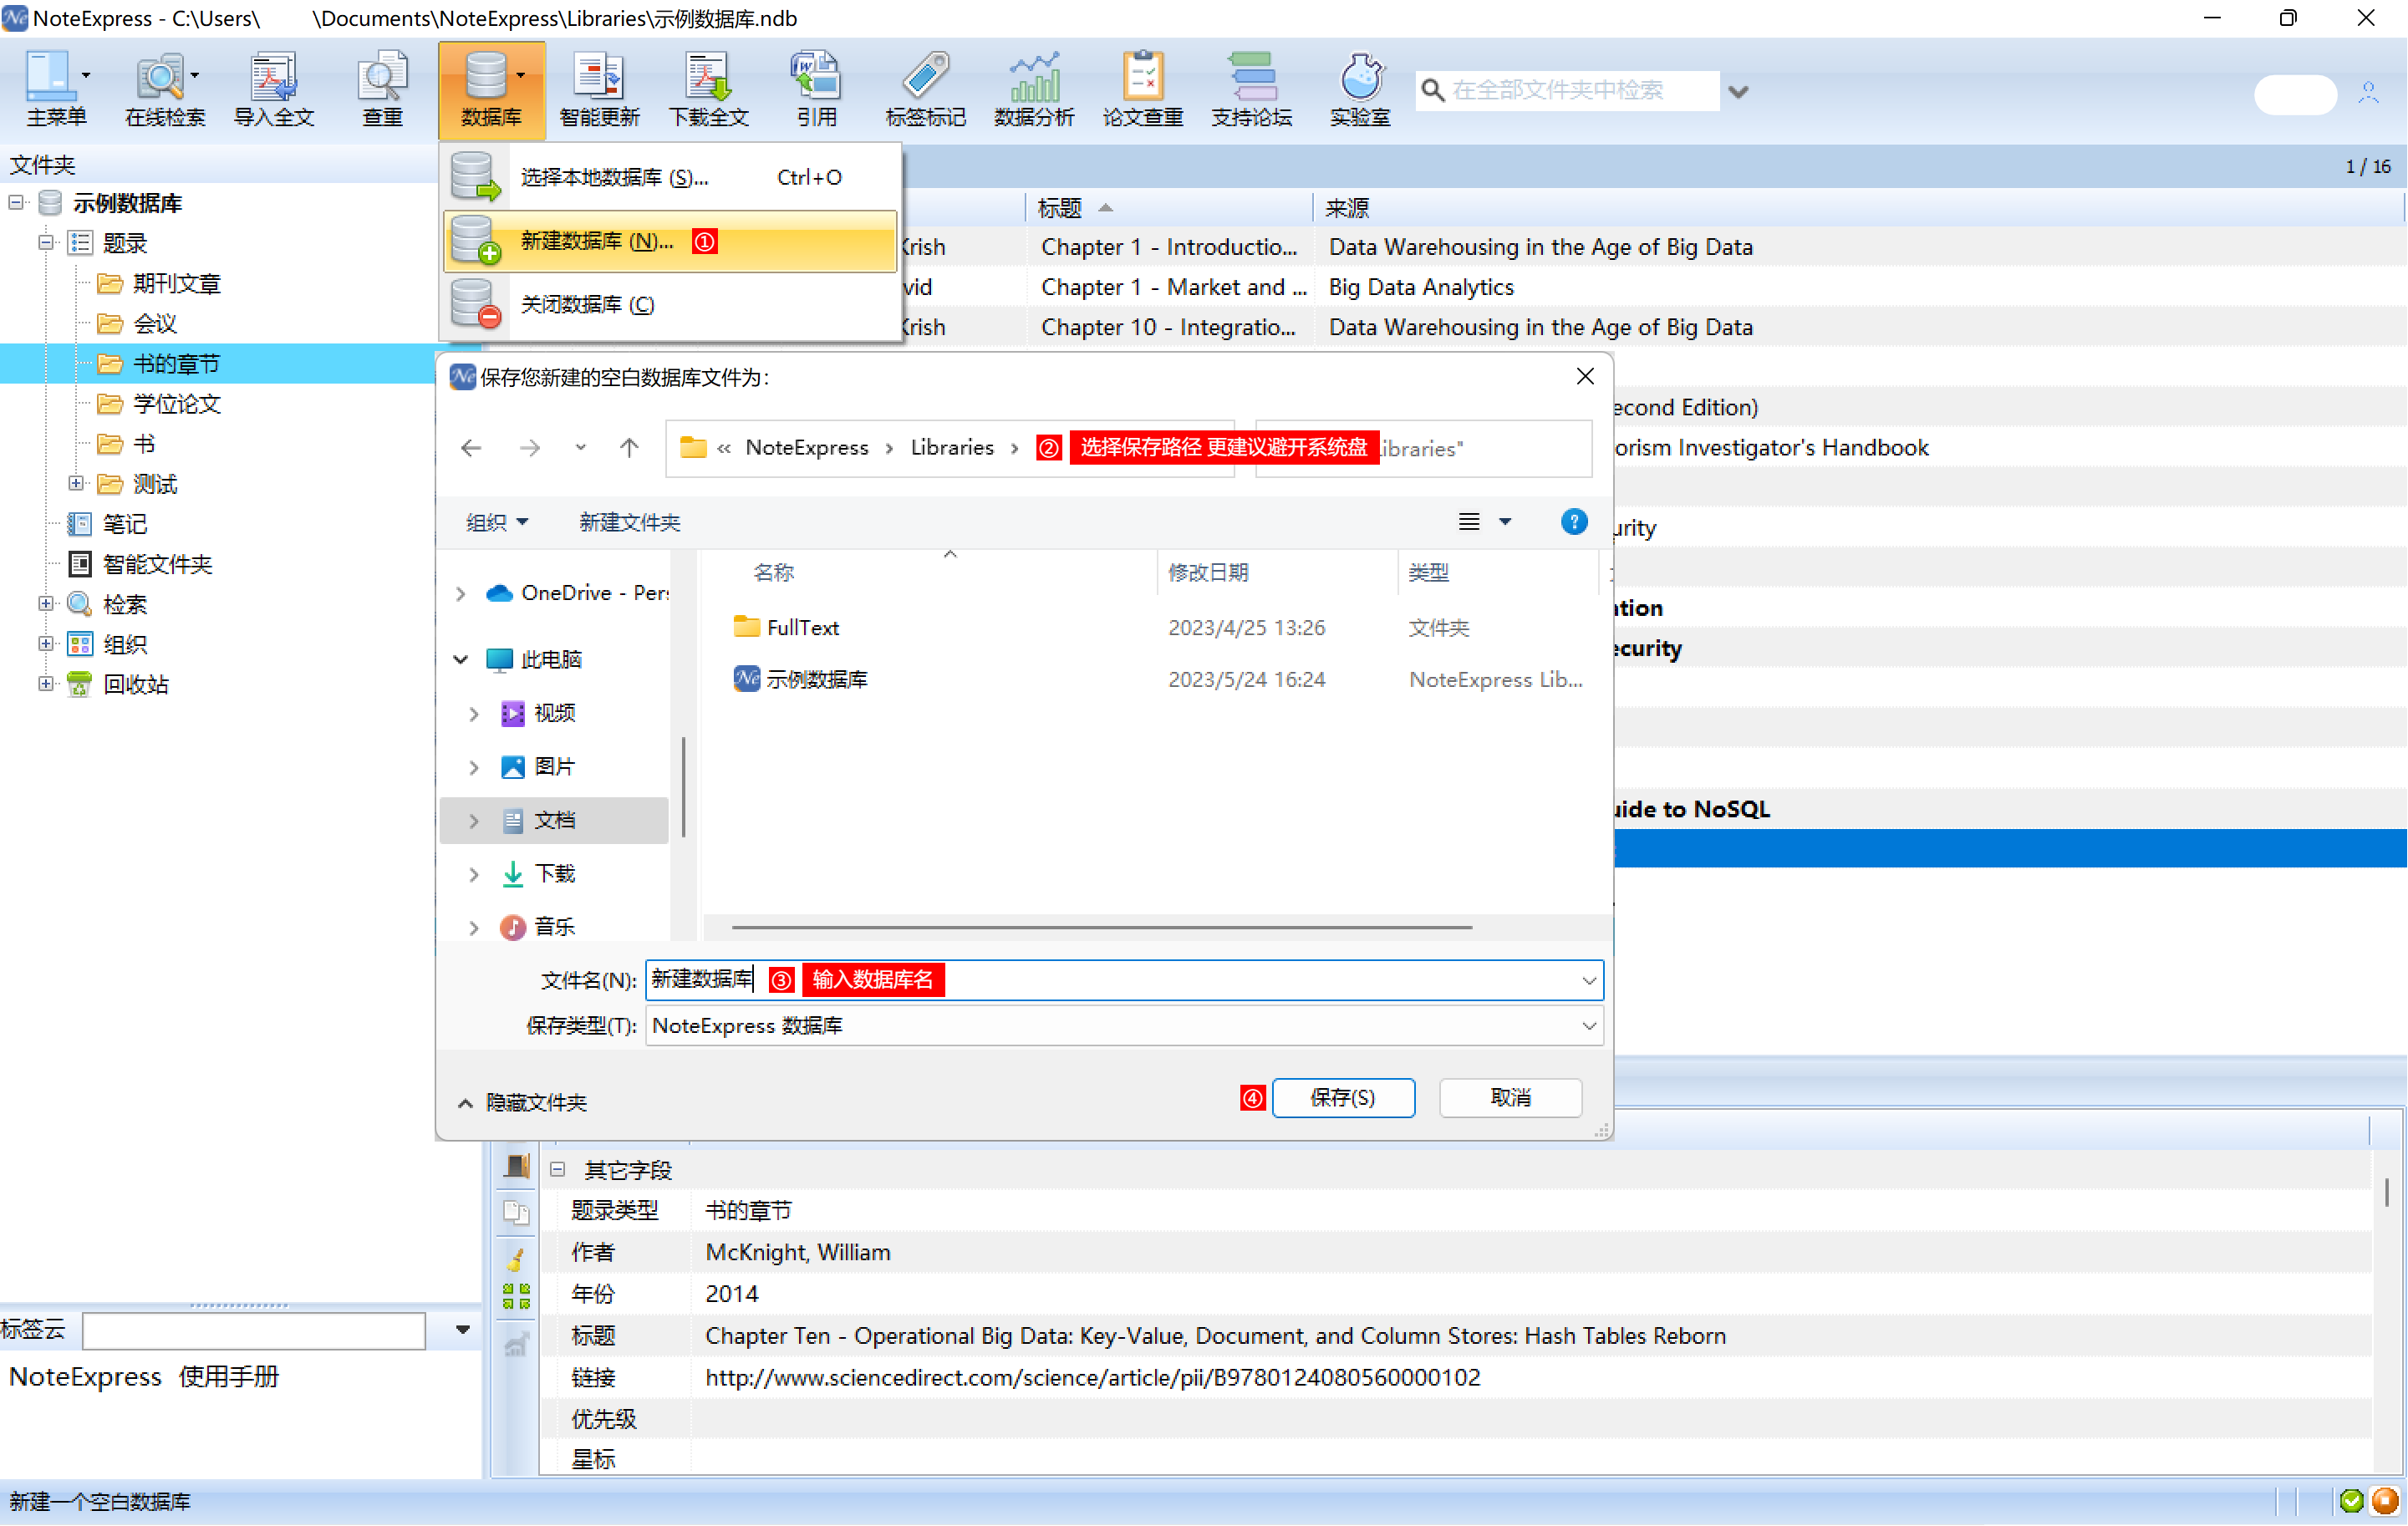
Task: Collapse folders via 隐藏文件夹
Action: [523, 1102]
